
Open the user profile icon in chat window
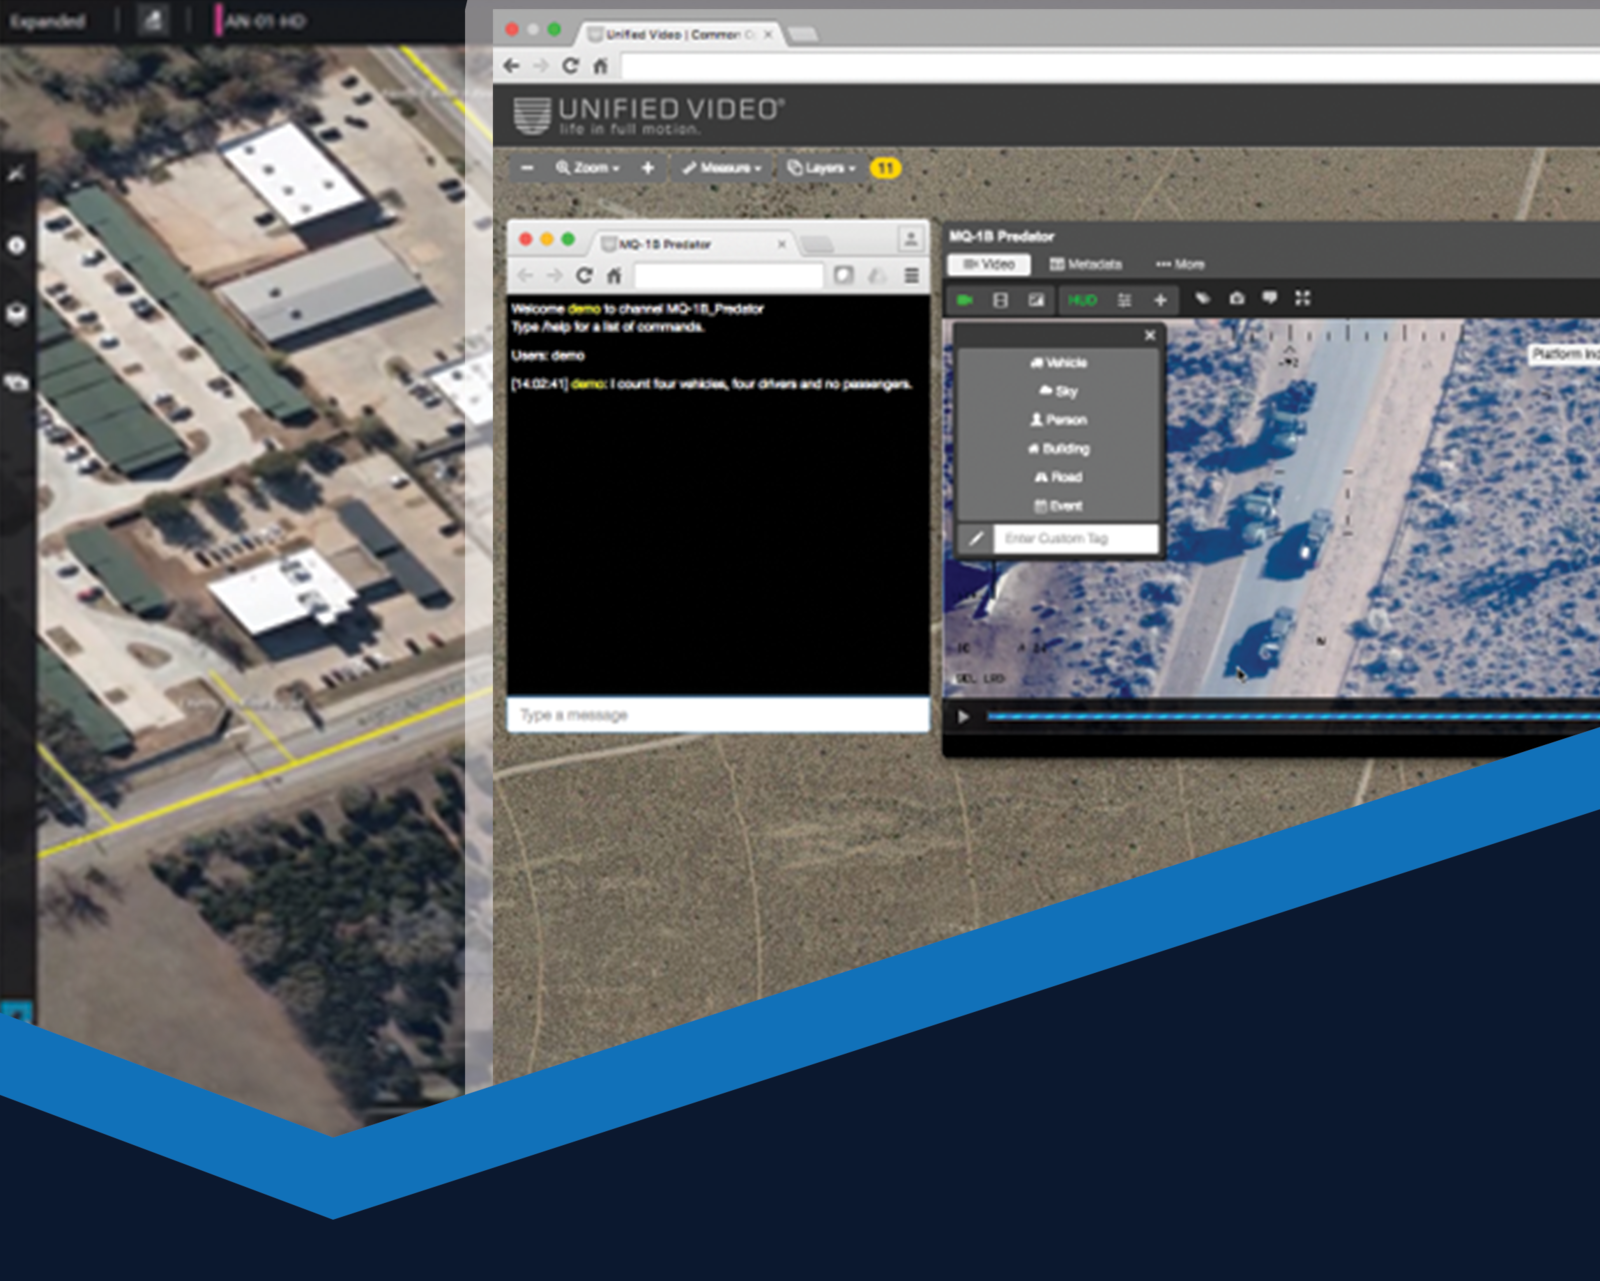910,239
